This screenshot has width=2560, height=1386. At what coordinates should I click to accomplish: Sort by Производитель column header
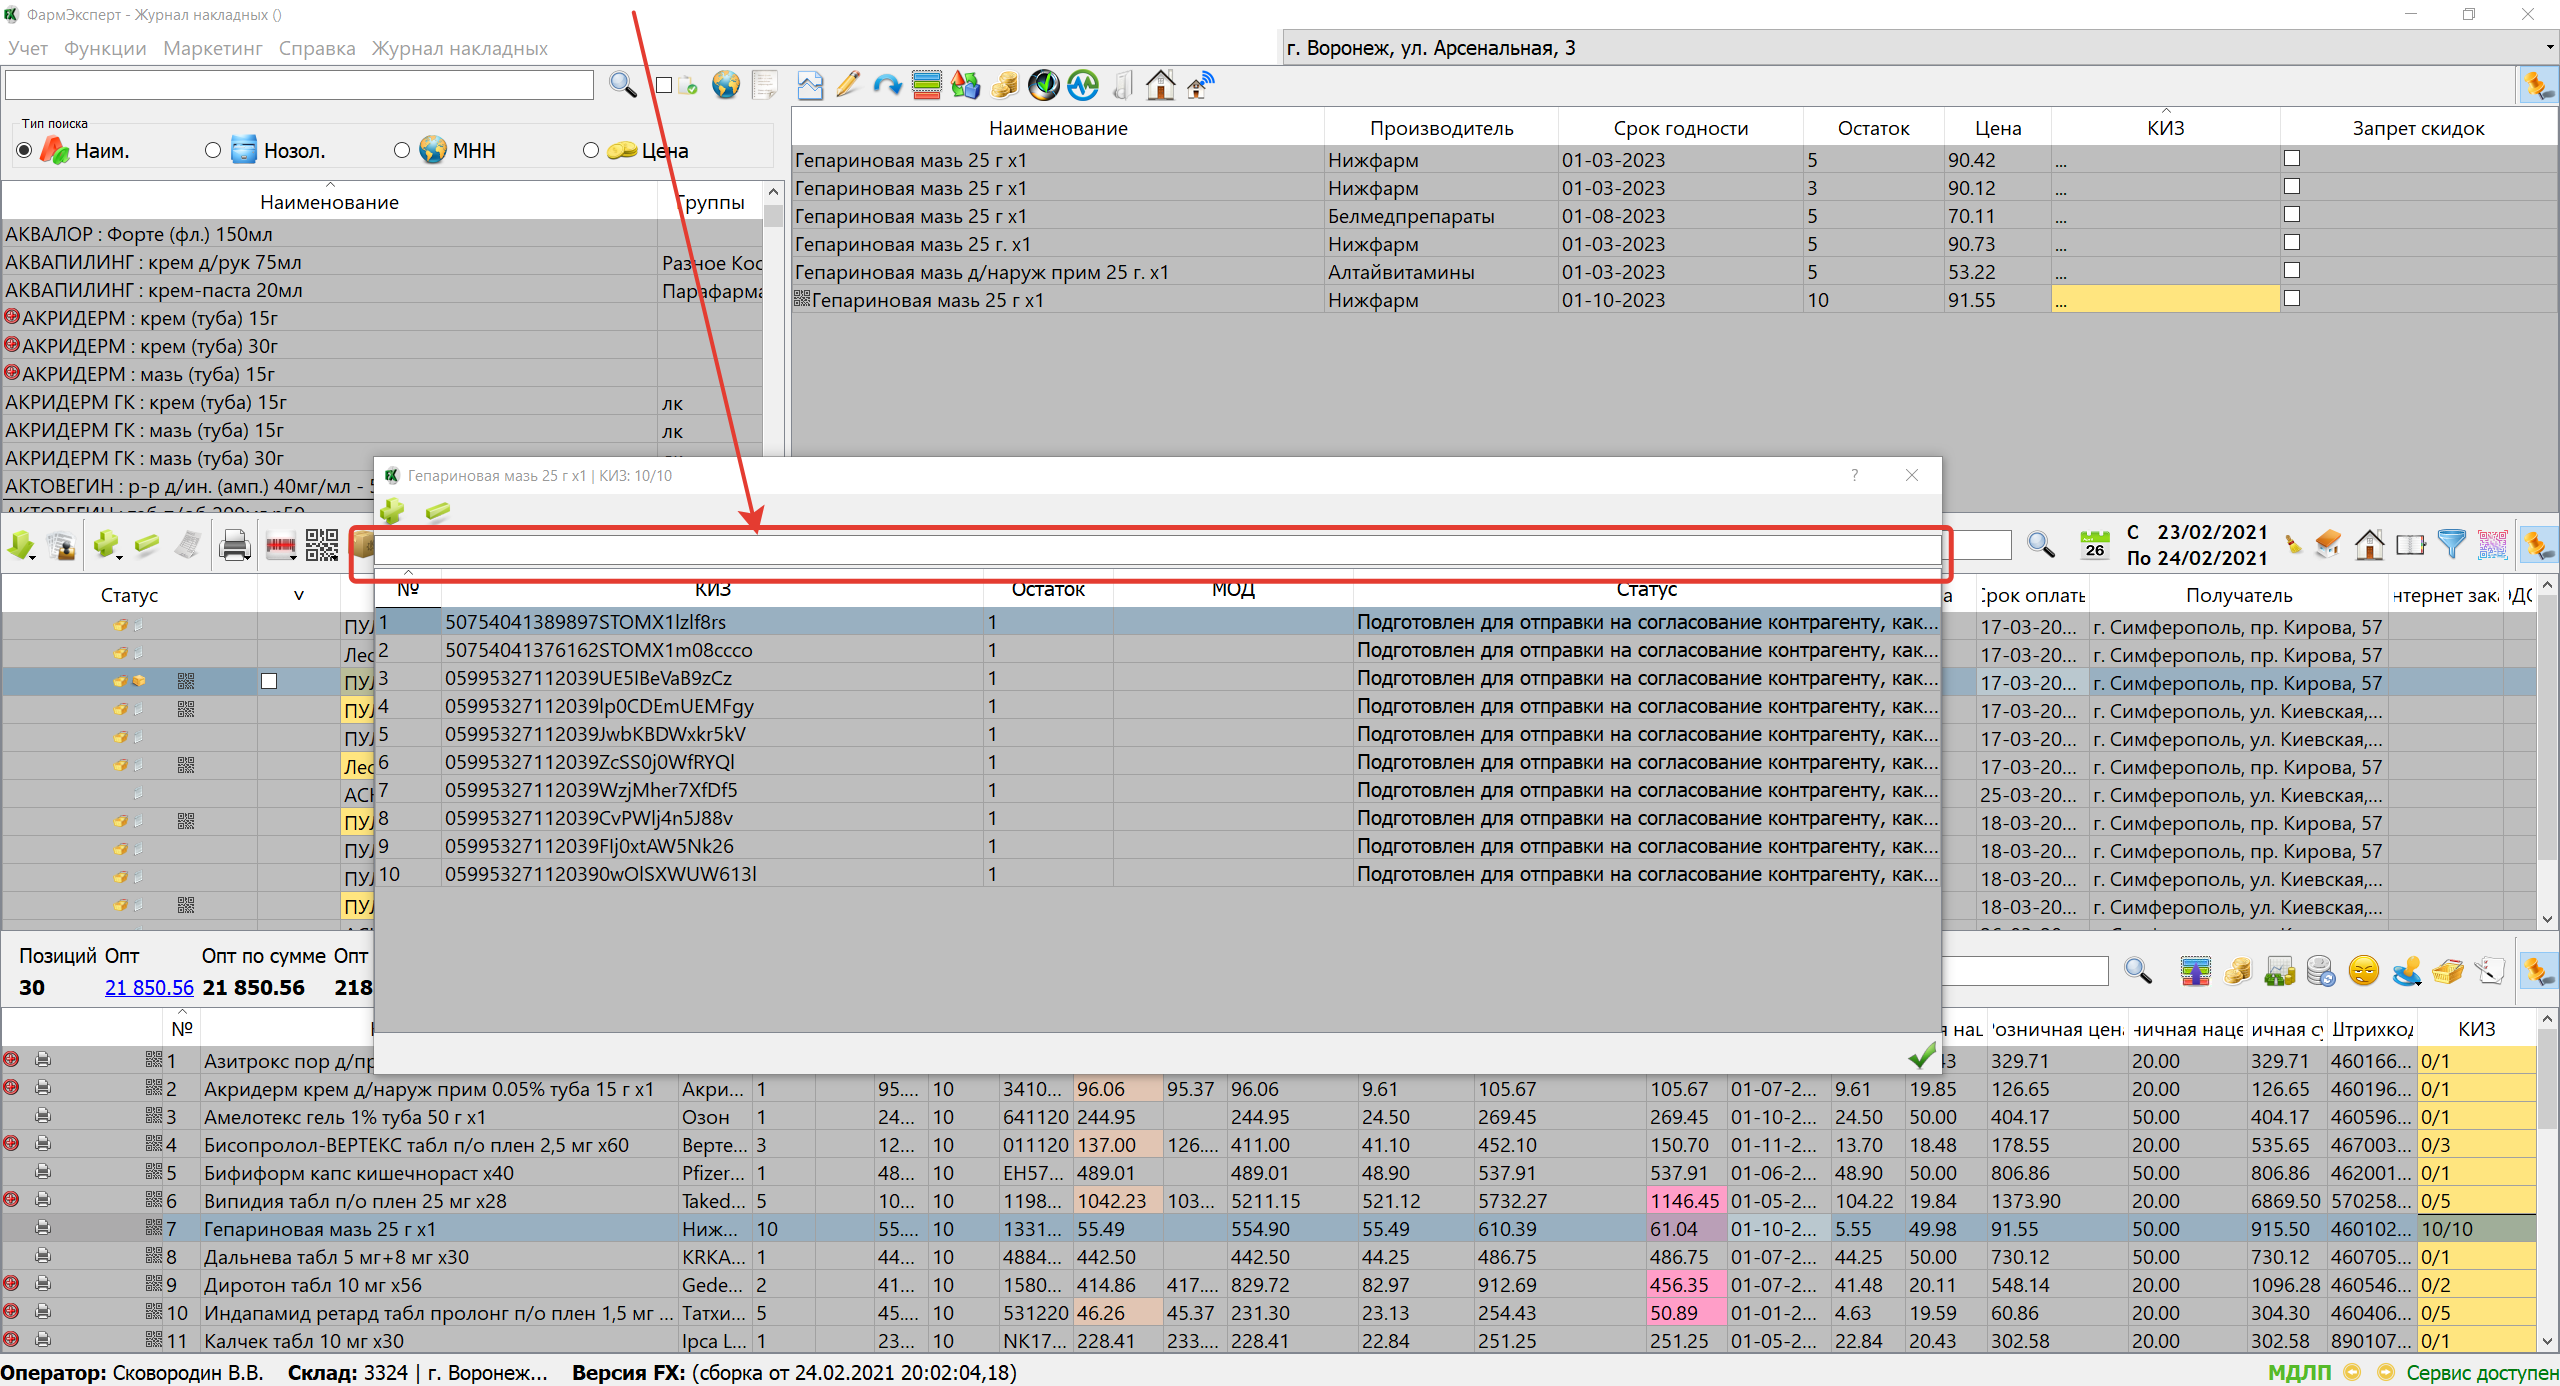(x=1441, y=128)
